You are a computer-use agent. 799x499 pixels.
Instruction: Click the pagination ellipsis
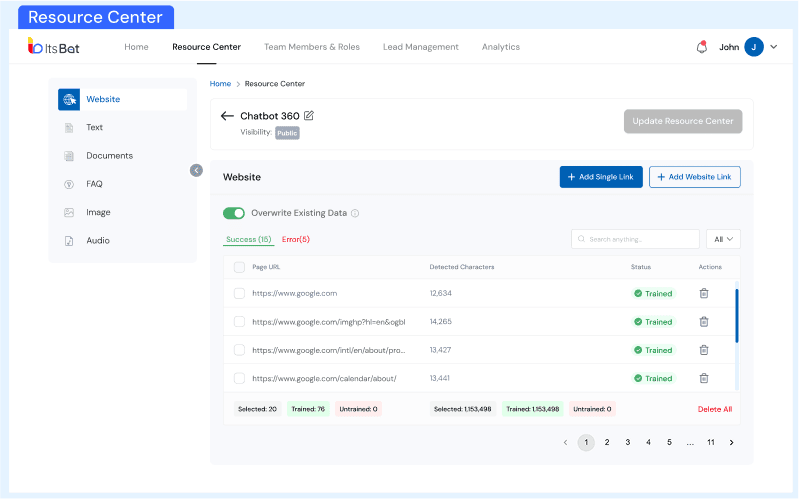click(690, 442)
